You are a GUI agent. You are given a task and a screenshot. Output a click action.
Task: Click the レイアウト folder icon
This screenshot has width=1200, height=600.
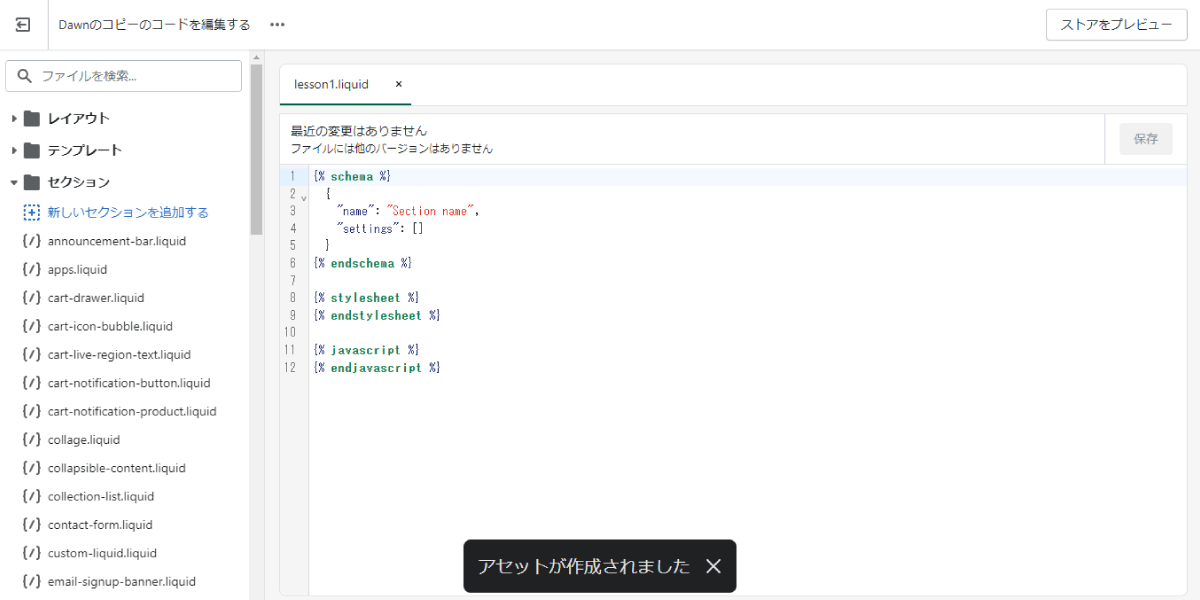pos(32,119)
